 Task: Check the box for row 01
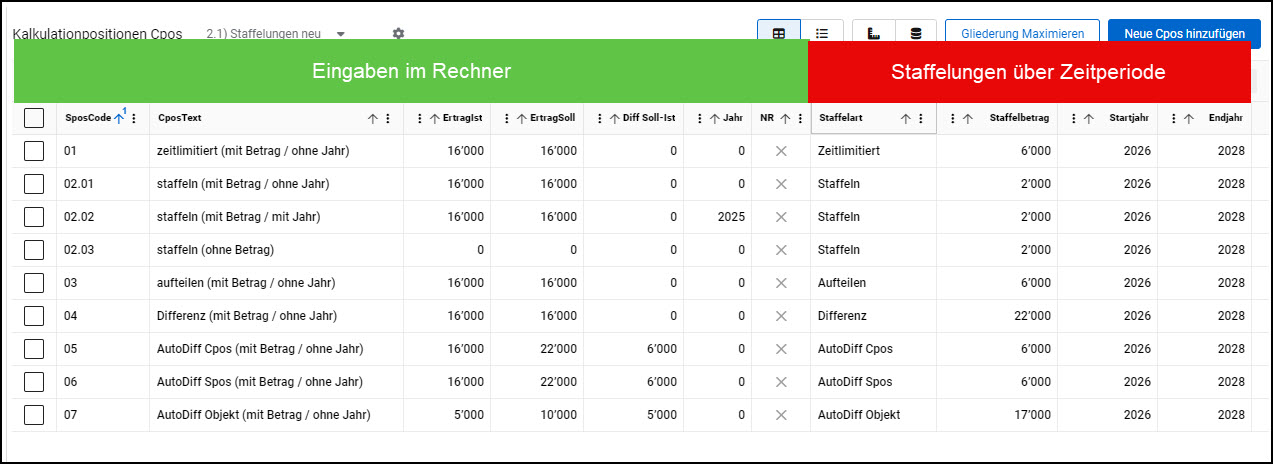click(x=34, y=151)
